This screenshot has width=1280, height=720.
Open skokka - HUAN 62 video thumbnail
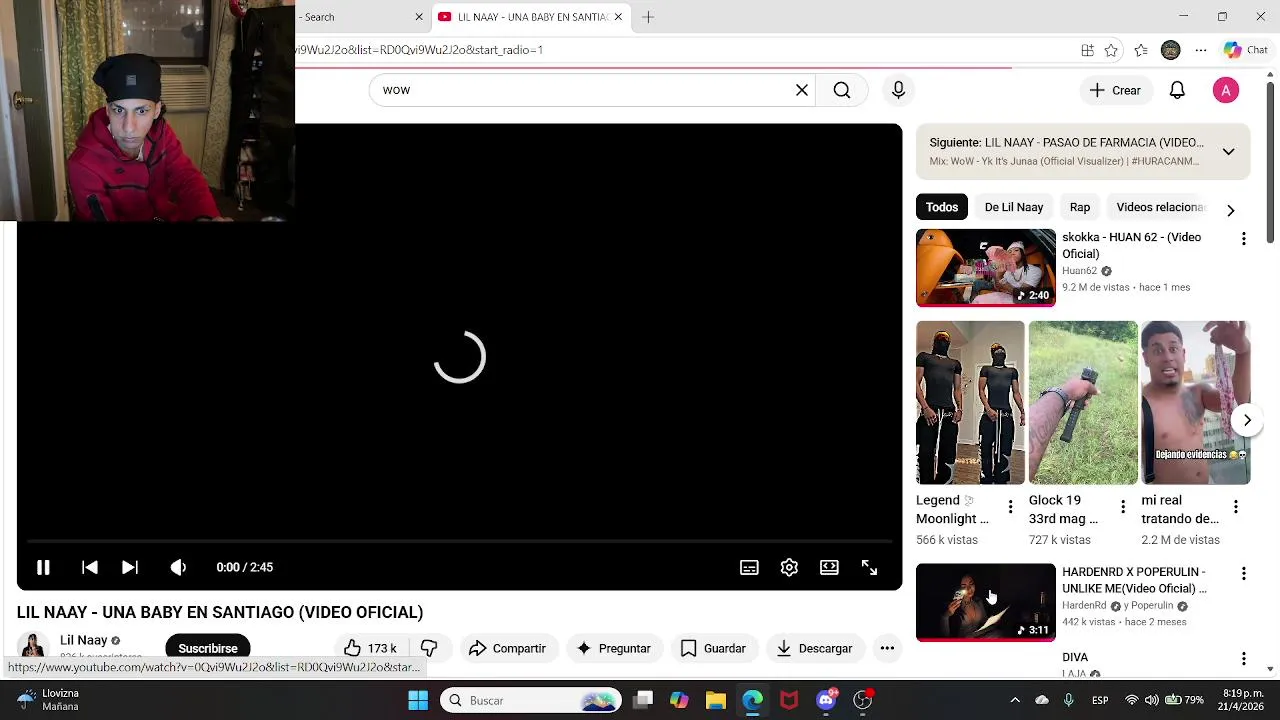click(x=985, y=267)
